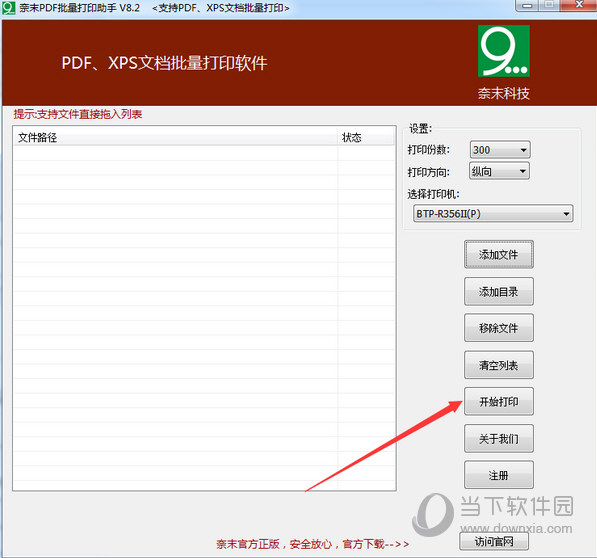This screenshot has height=558, width=597.
Task: Click the 状态 column header
Action: pyautogui.click(x=366, y=137)
